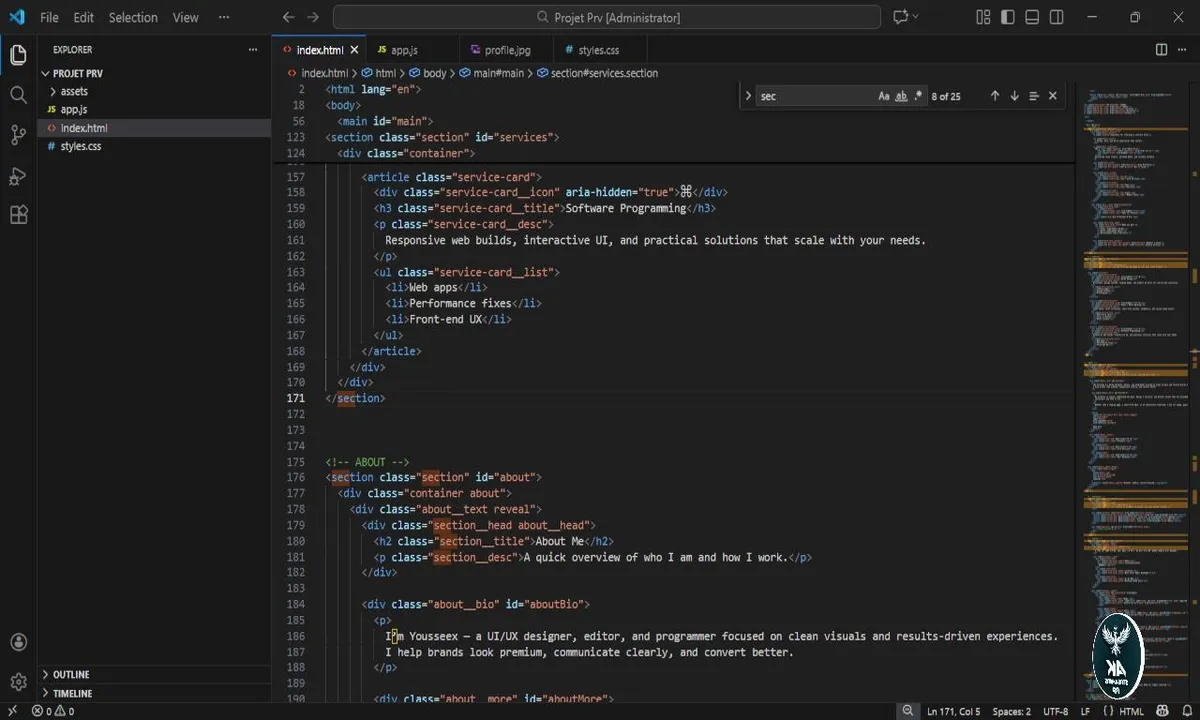Open editor More Actions ellipsis
1200x720 pixels.
[1184, 50]
